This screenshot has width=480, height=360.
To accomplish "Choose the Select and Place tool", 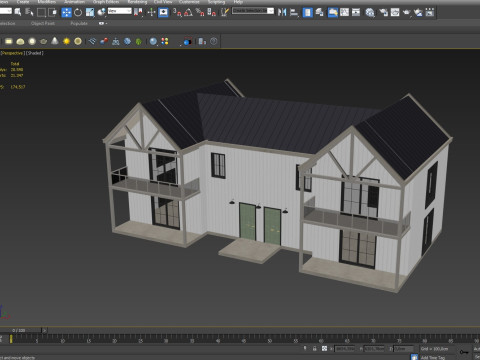I will (x=101, y=13).
